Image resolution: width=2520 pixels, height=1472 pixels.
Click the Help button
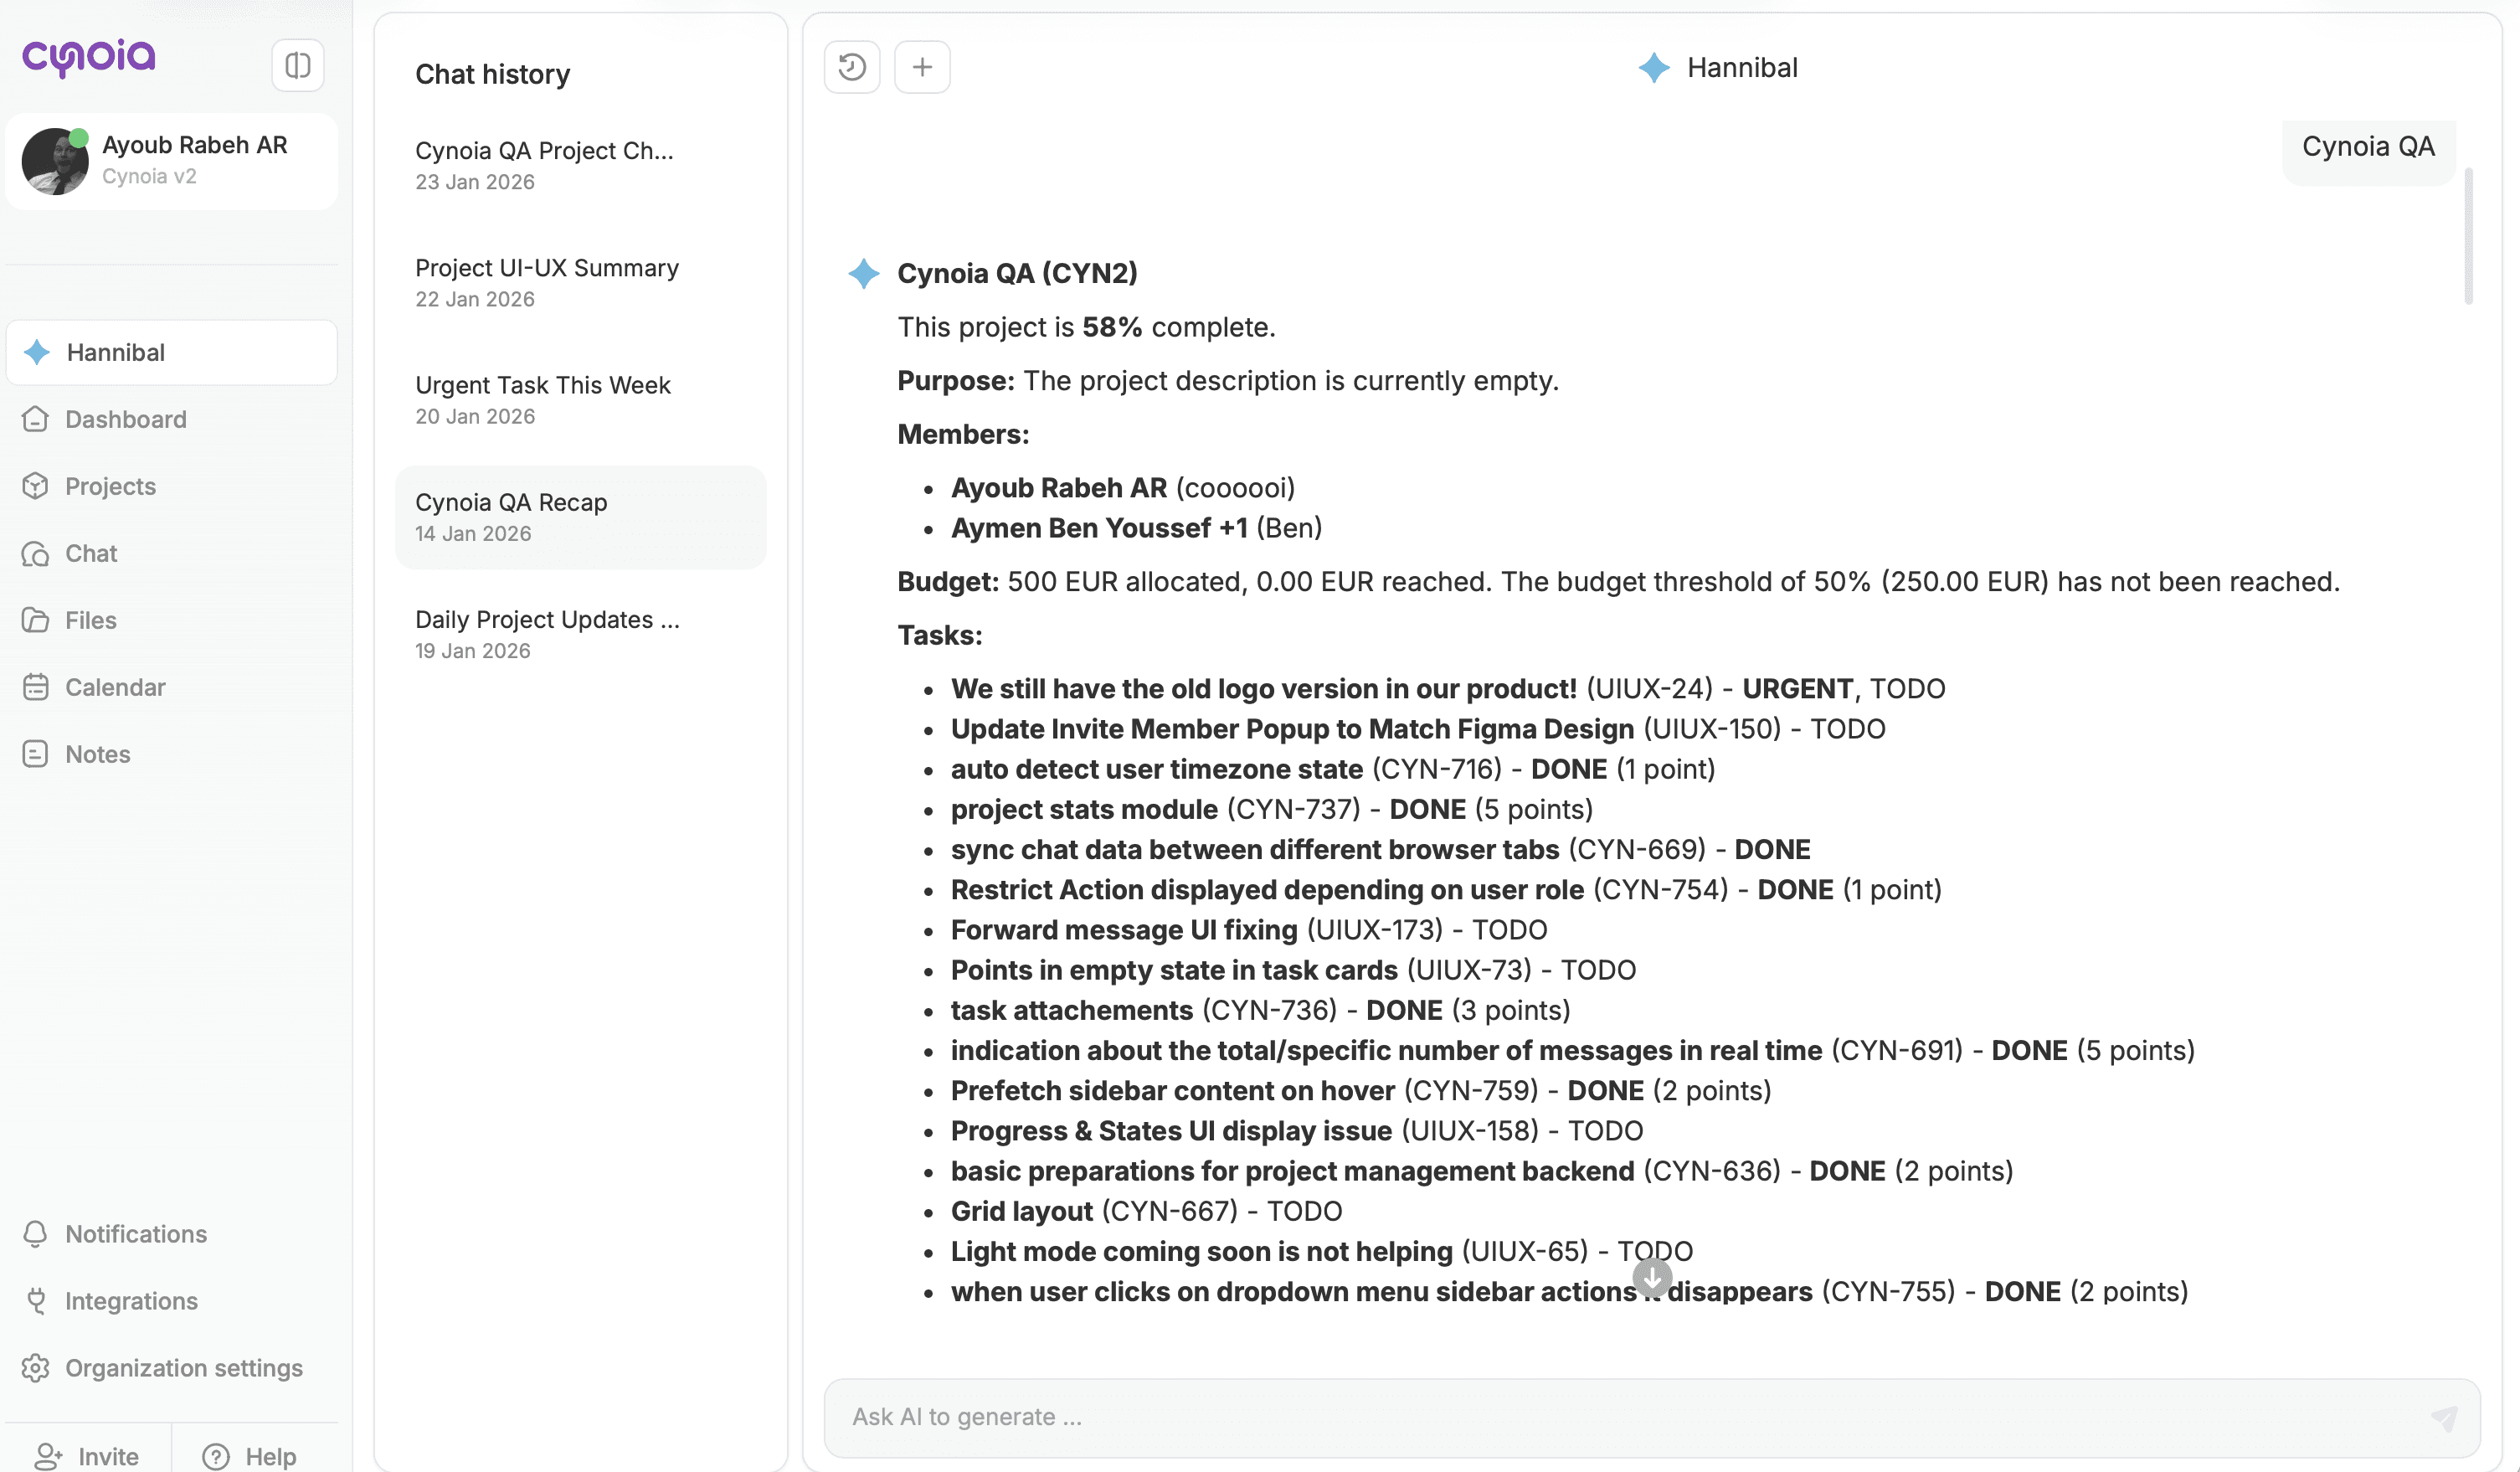point(250,1455)
